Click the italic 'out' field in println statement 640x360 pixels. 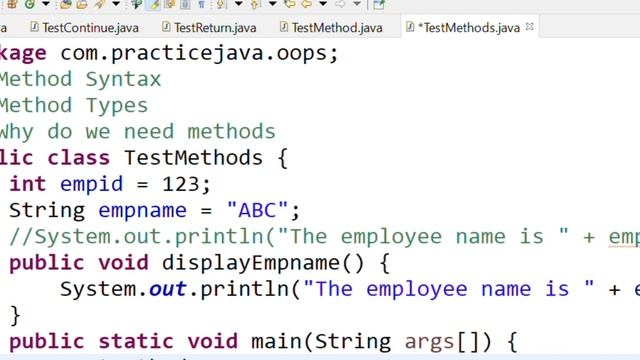[x=168, y=289]
